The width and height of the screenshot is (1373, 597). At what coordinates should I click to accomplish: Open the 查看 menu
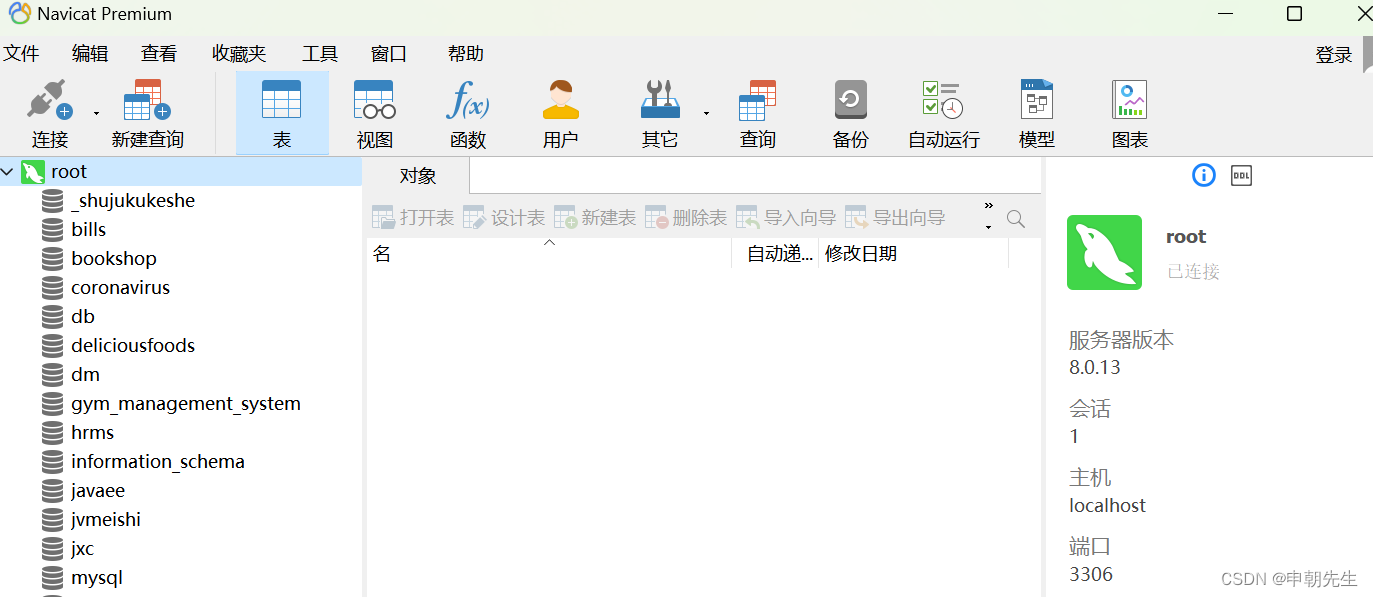159,54
